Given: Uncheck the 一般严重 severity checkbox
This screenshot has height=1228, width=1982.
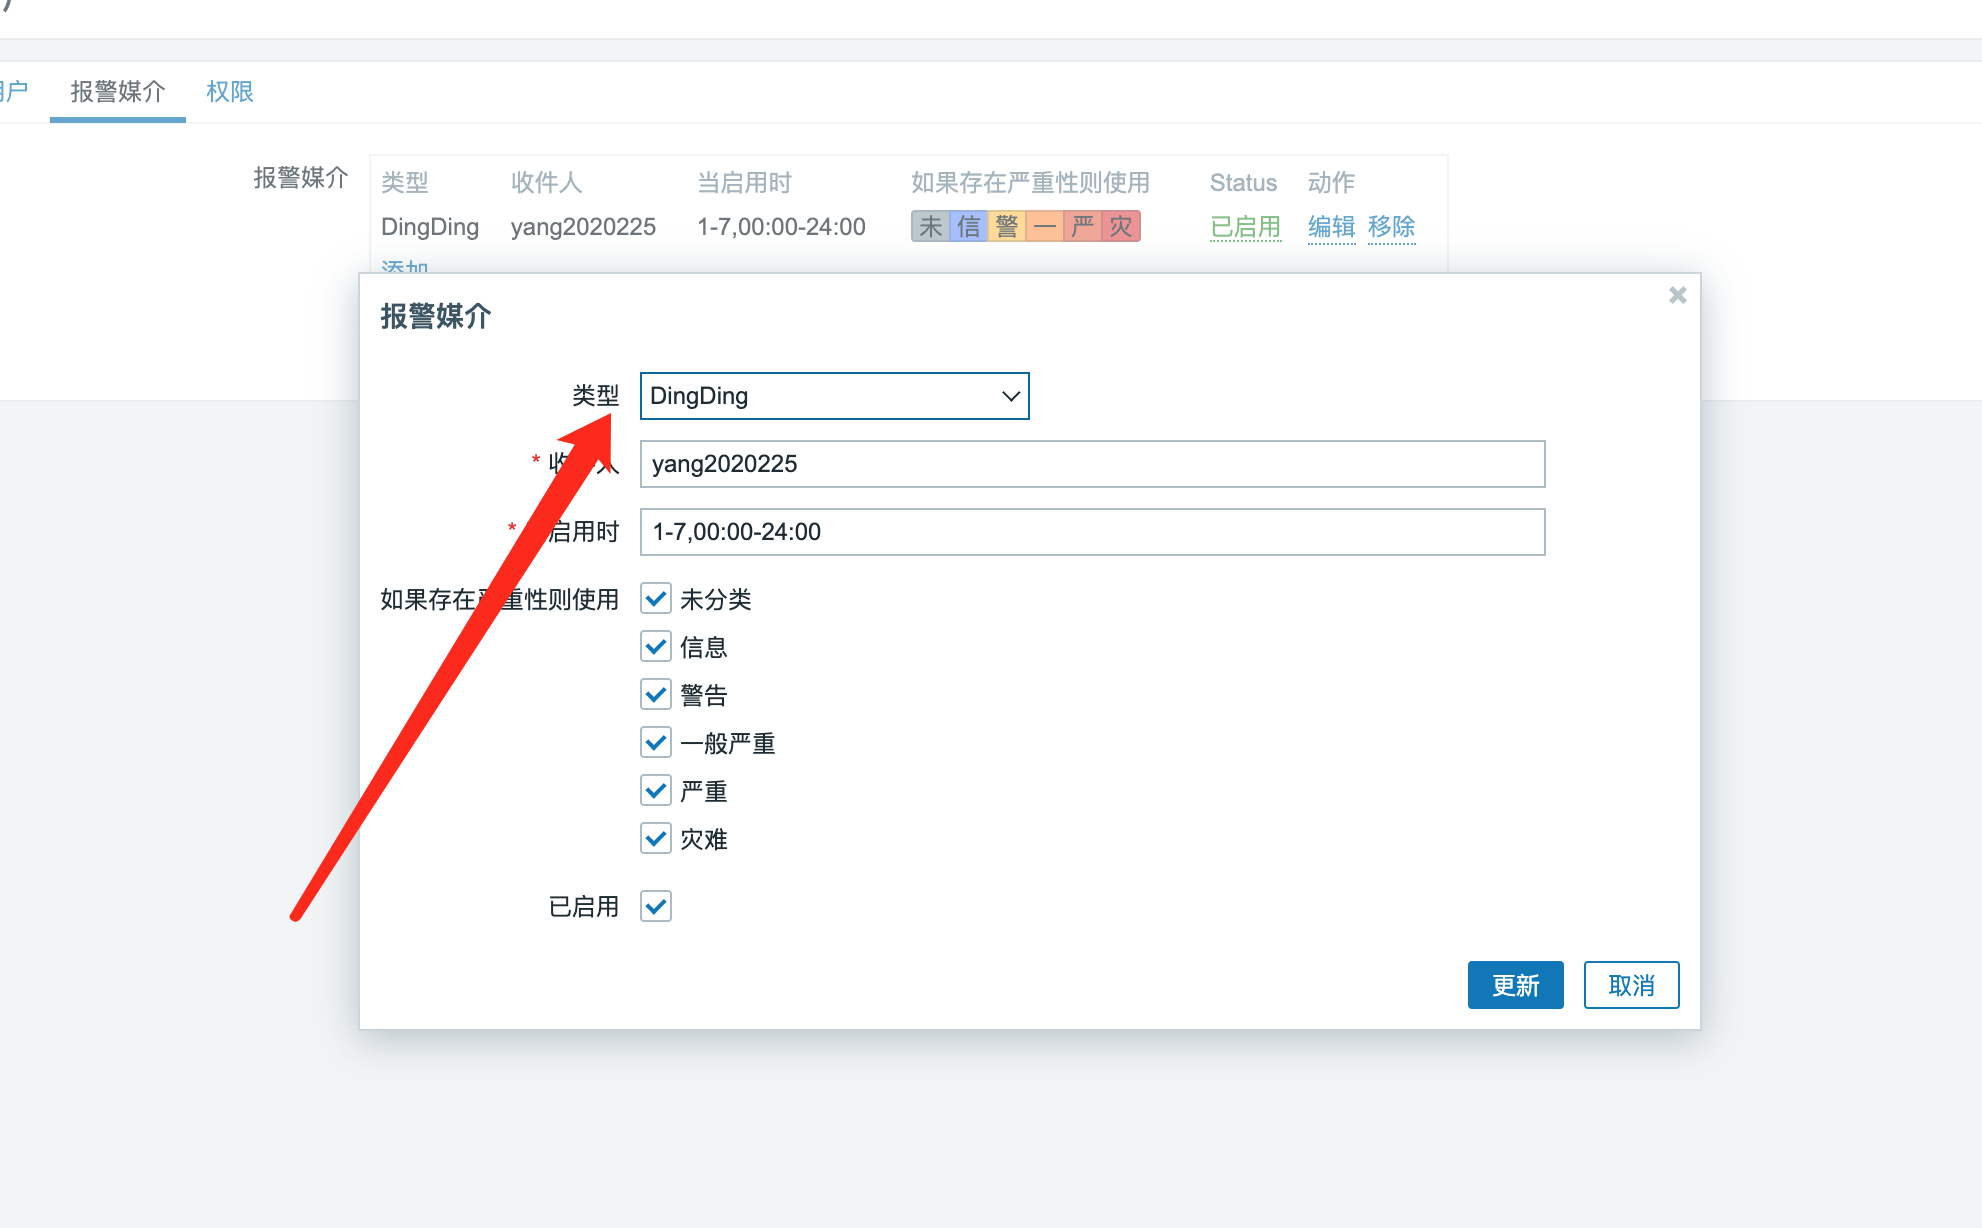Looking at the screenshot, I should 656,743.
